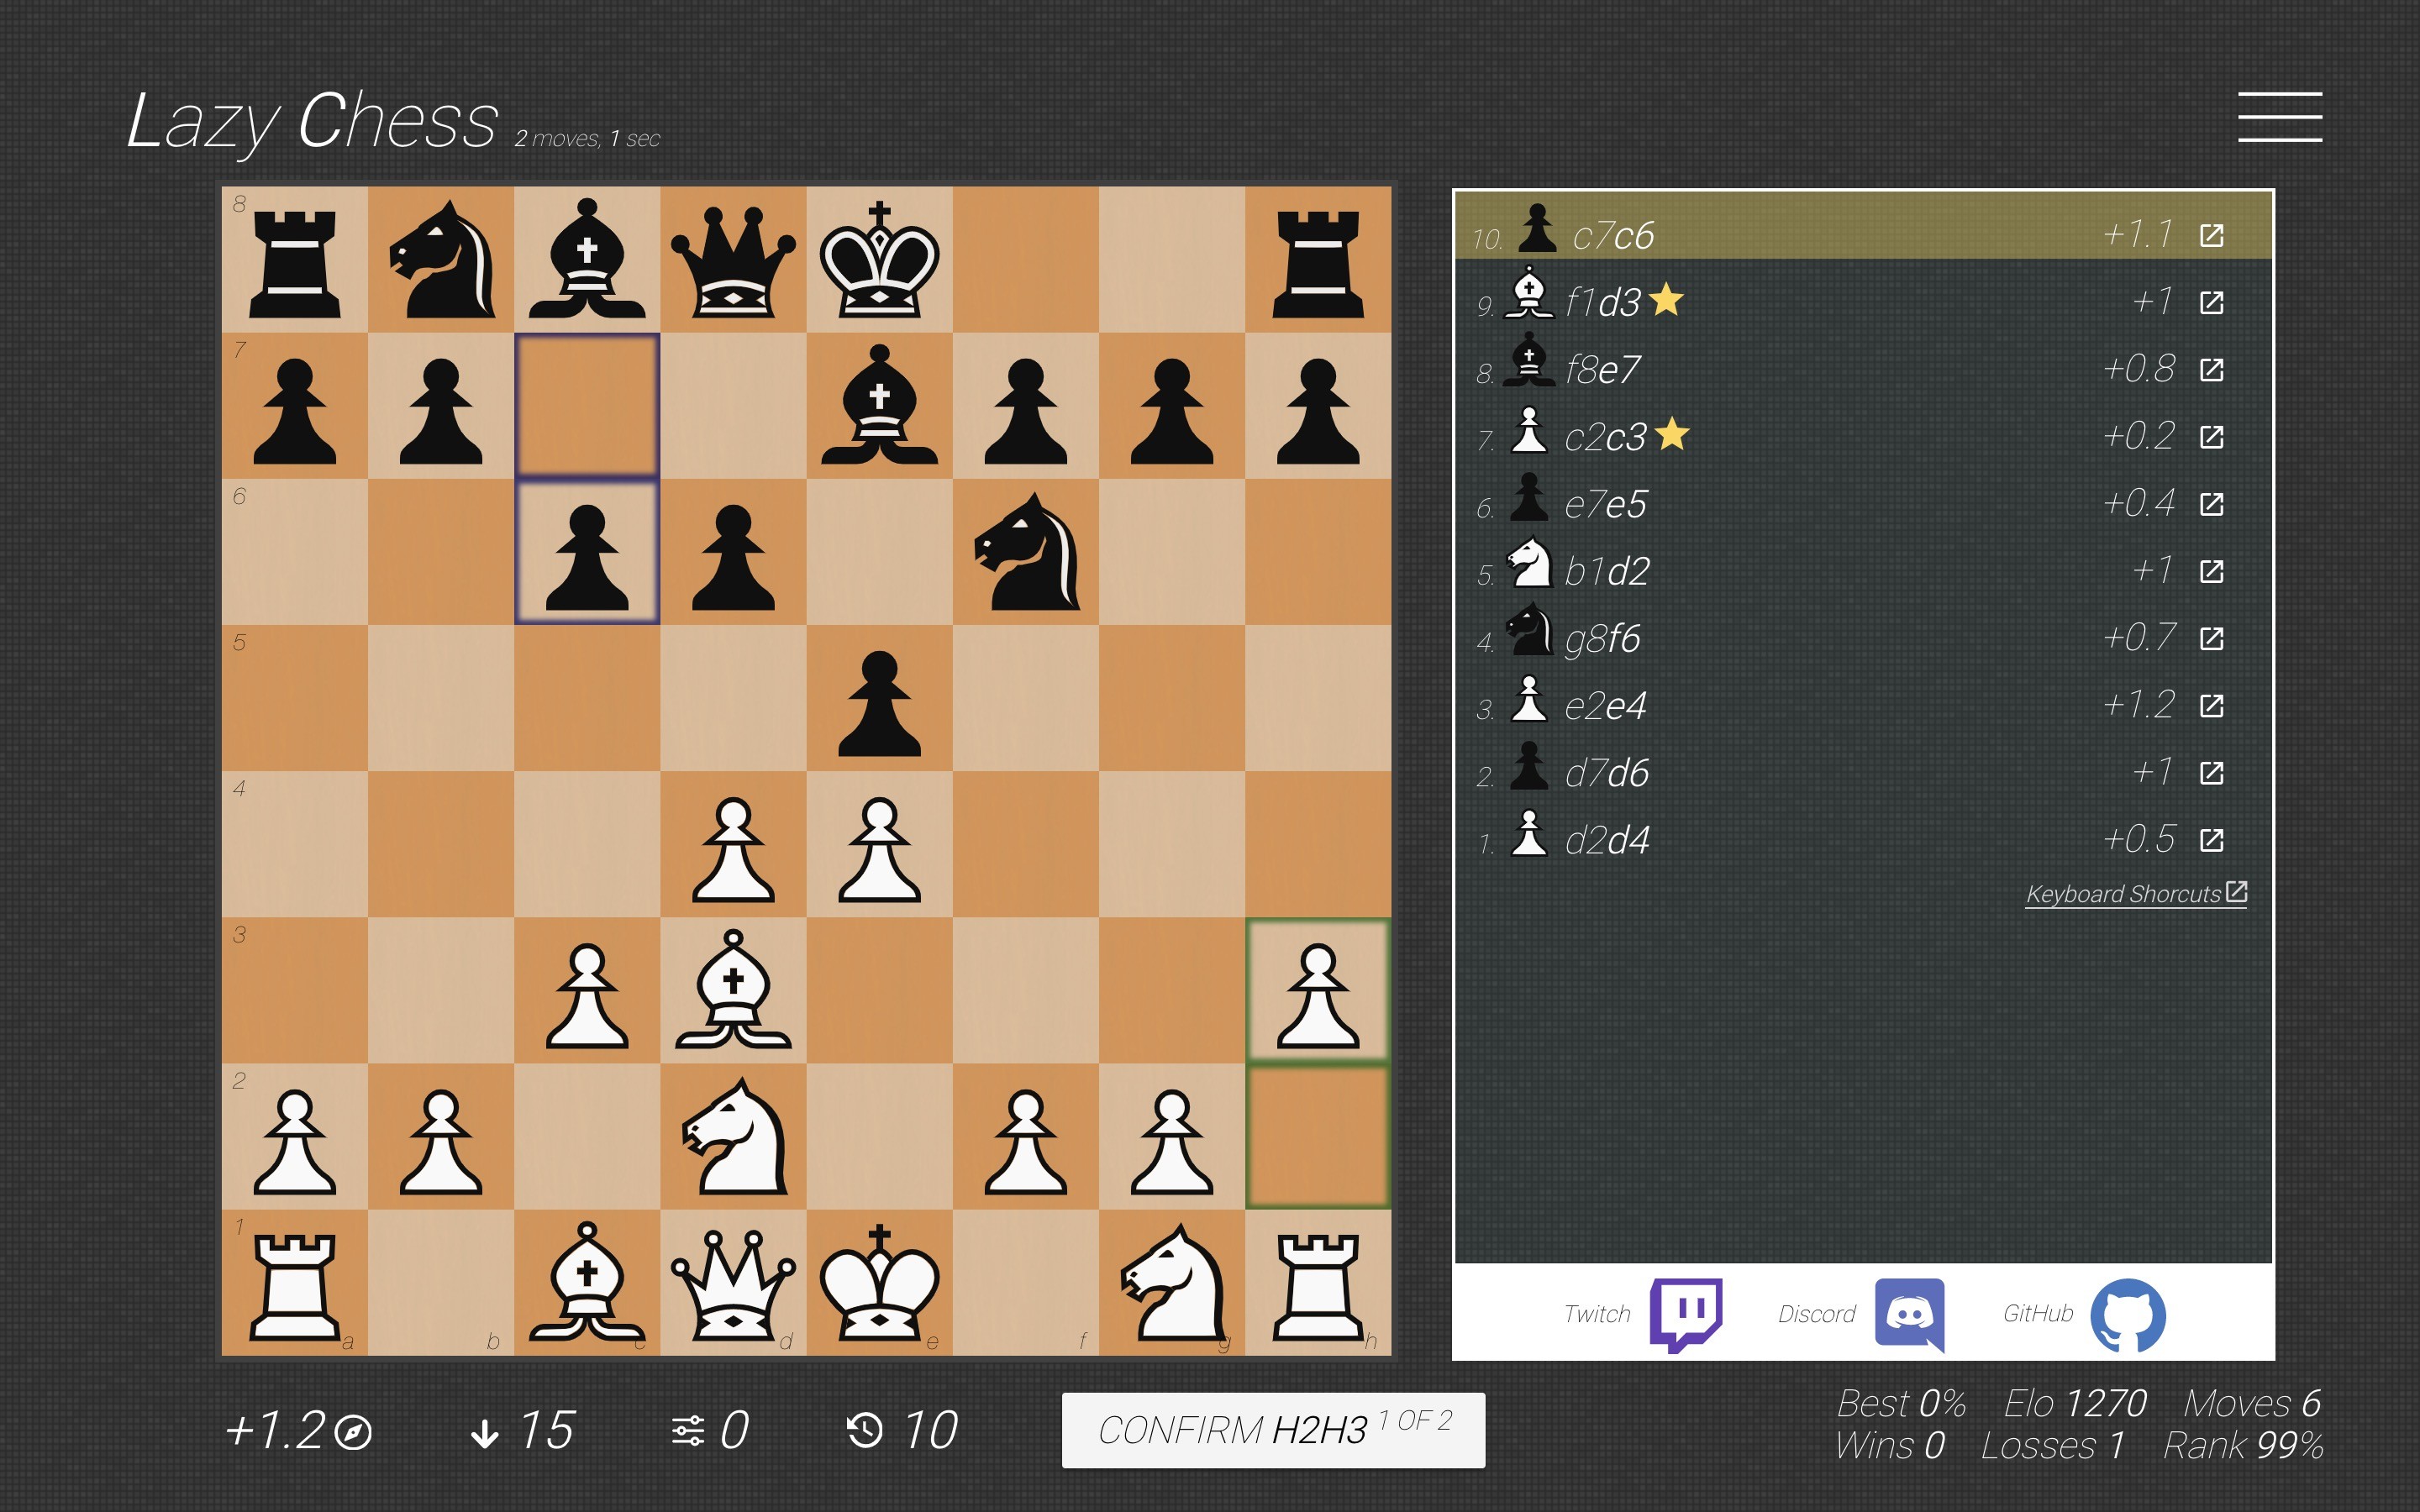The image size is (2420, 1512).
Task: Open the hamburger menu
Action: coord(2280,115)
